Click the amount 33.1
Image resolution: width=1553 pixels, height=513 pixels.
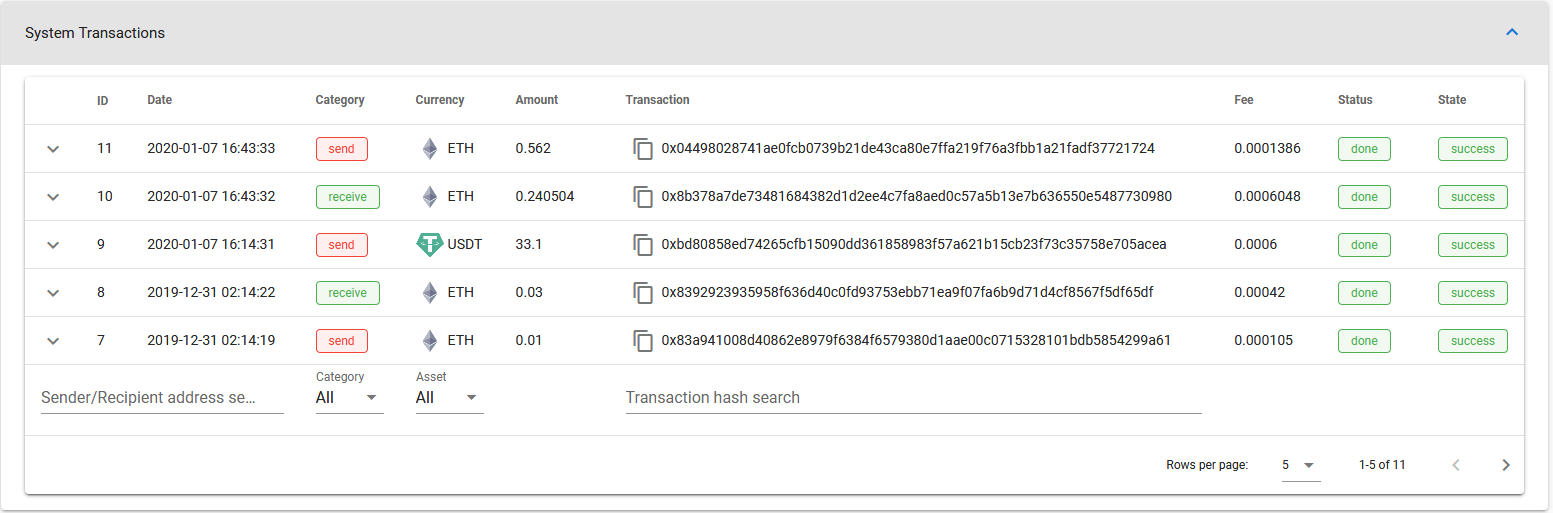[x=529, y=245]
